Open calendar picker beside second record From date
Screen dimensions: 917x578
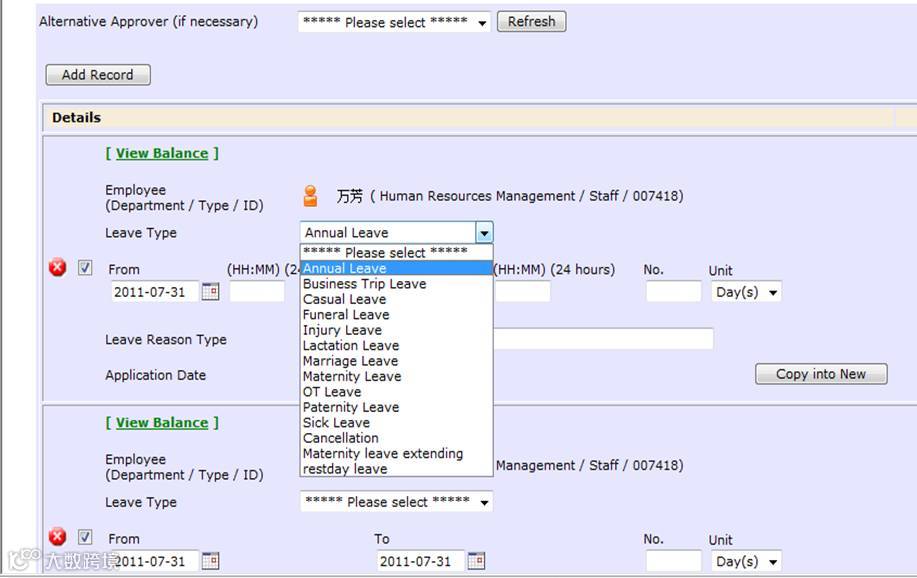click(x=211, y=561)
